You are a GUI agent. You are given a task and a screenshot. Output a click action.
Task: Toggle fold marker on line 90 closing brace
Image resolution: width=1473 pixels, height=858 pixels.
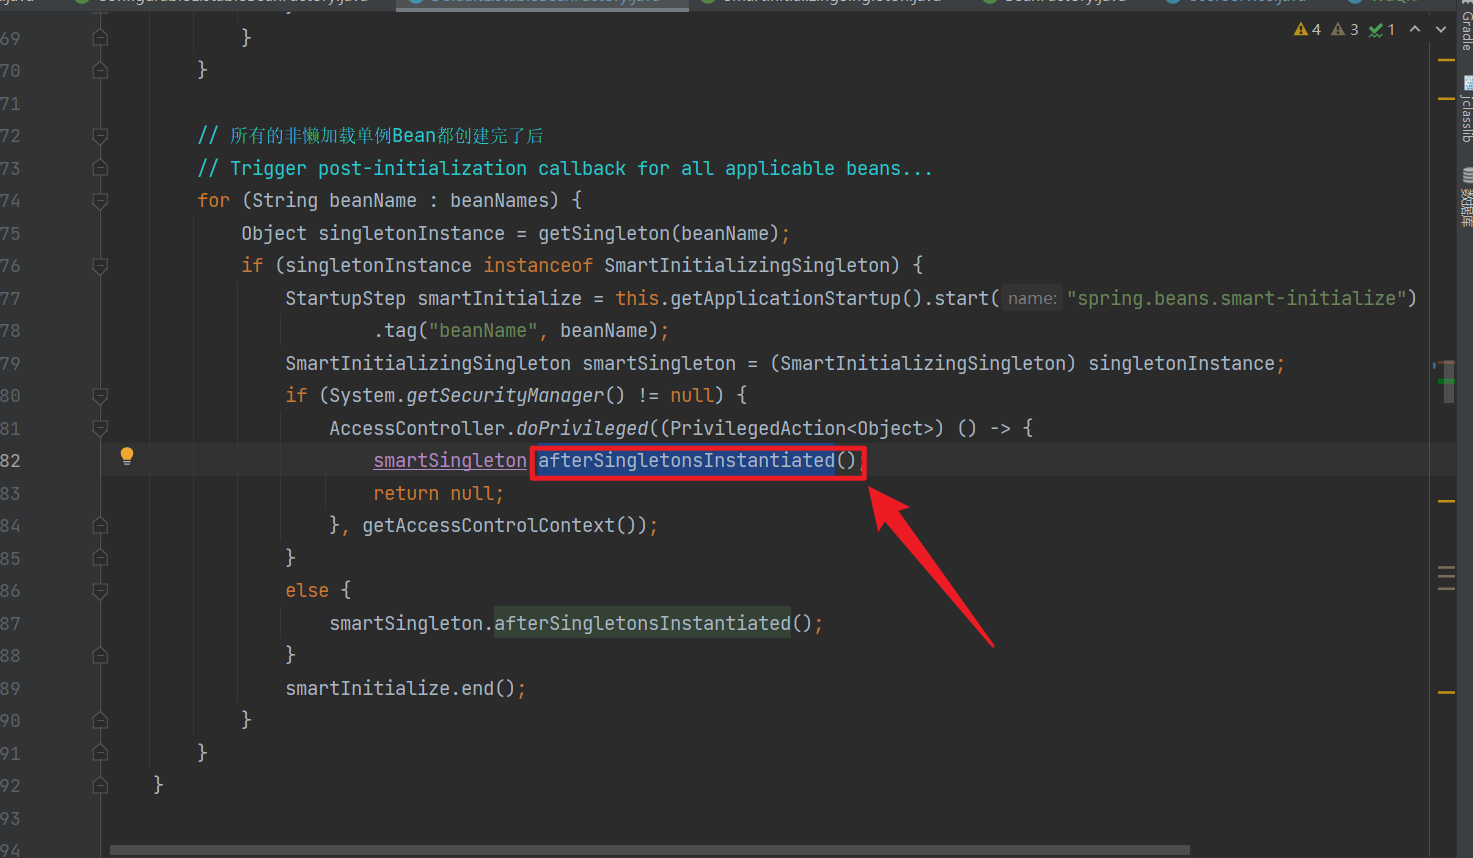click(x=100, y=721)
